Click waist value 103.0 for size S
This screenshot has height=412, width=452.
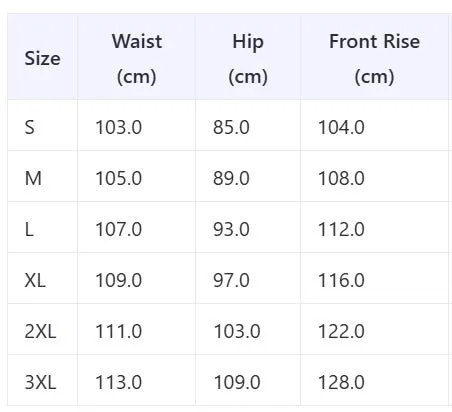119,127
